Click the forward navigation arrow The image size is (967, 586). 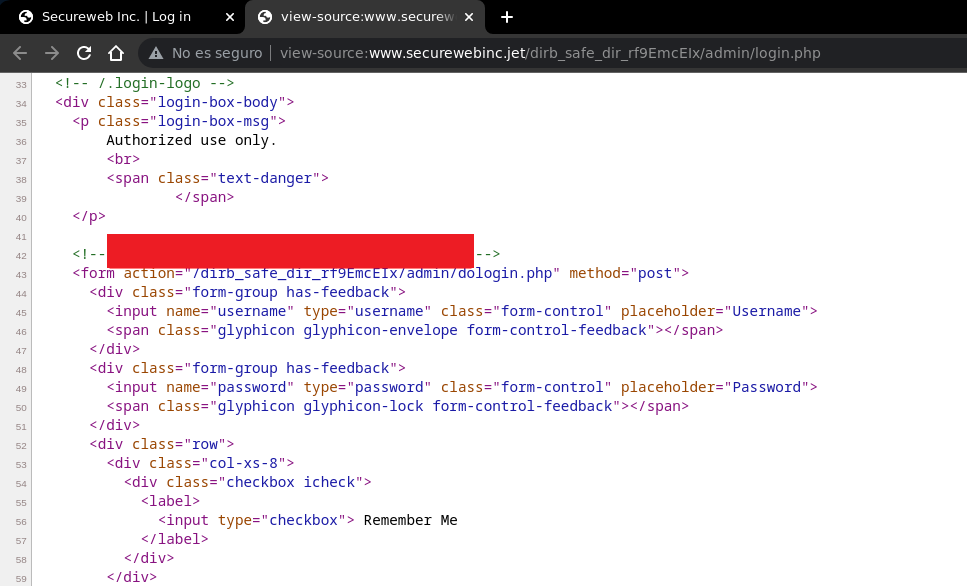(x=52, y=53)
